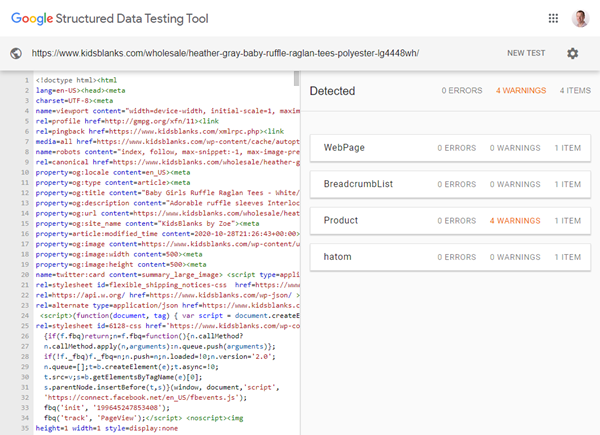The width and height of the screenshot is (600, 435).
Task: Expand the BreadcrumbList result row
Action: tap(450, 184)
